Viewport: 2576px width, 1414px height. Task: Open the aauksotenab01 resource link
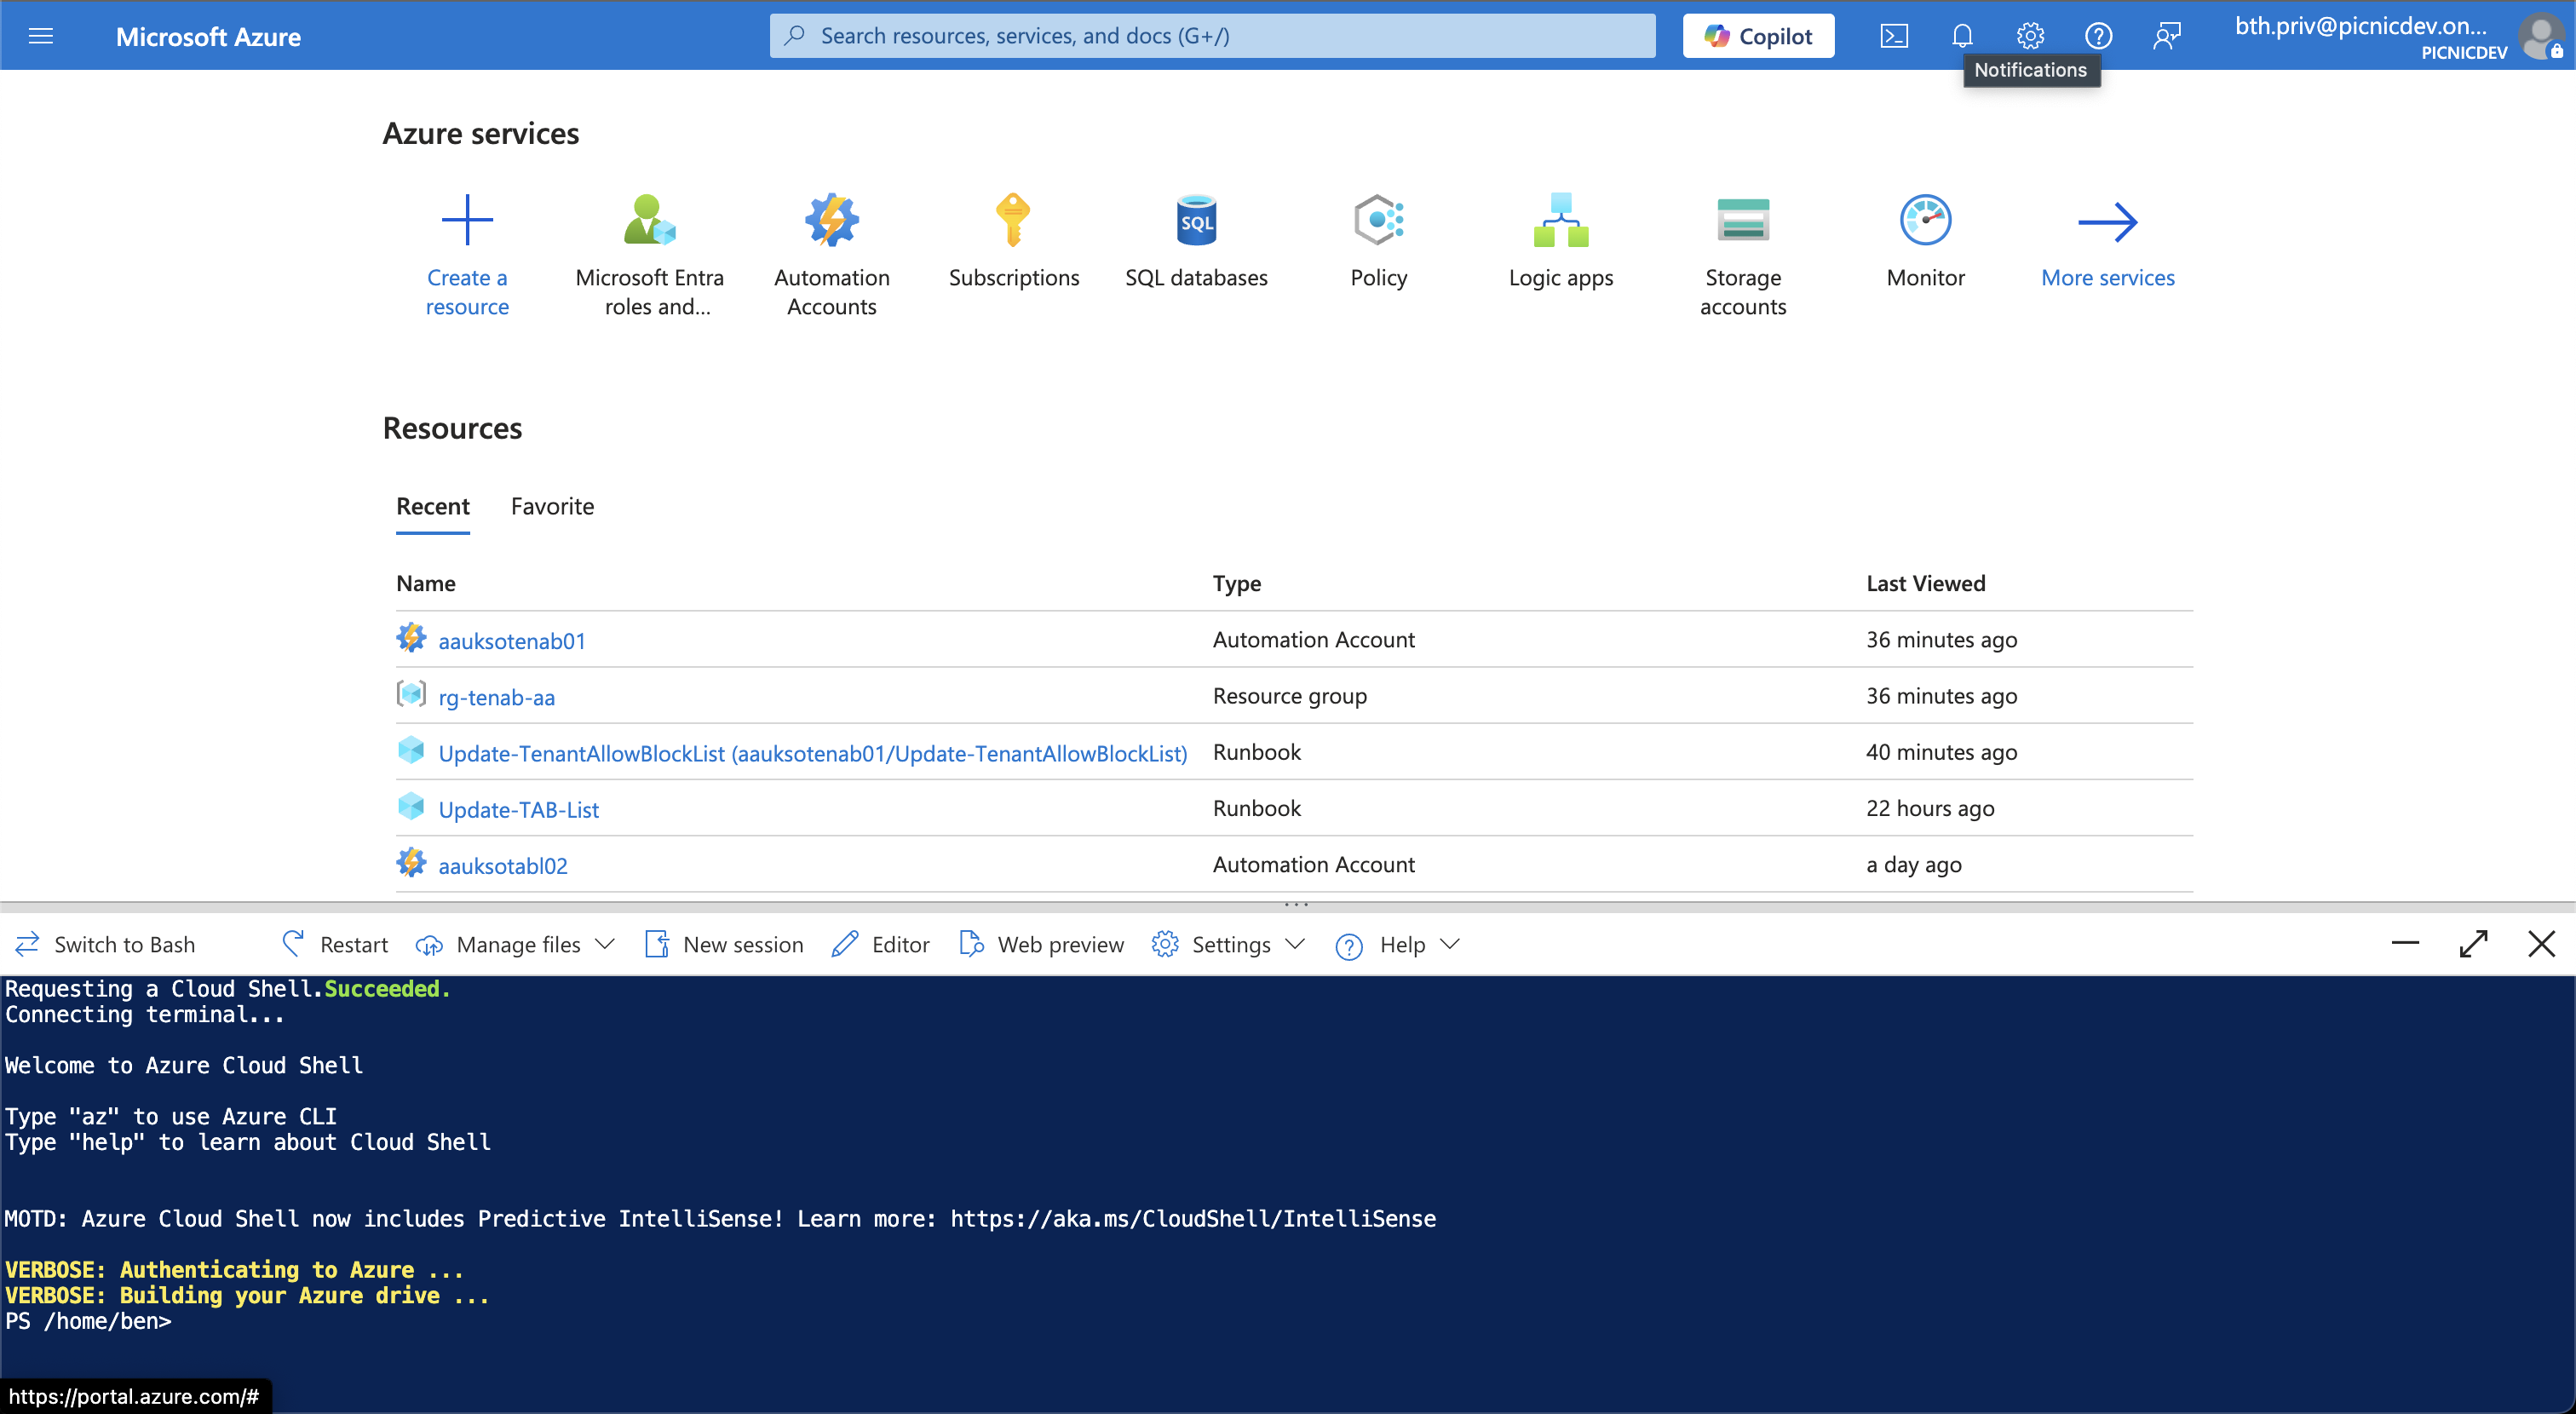(512, 641)
